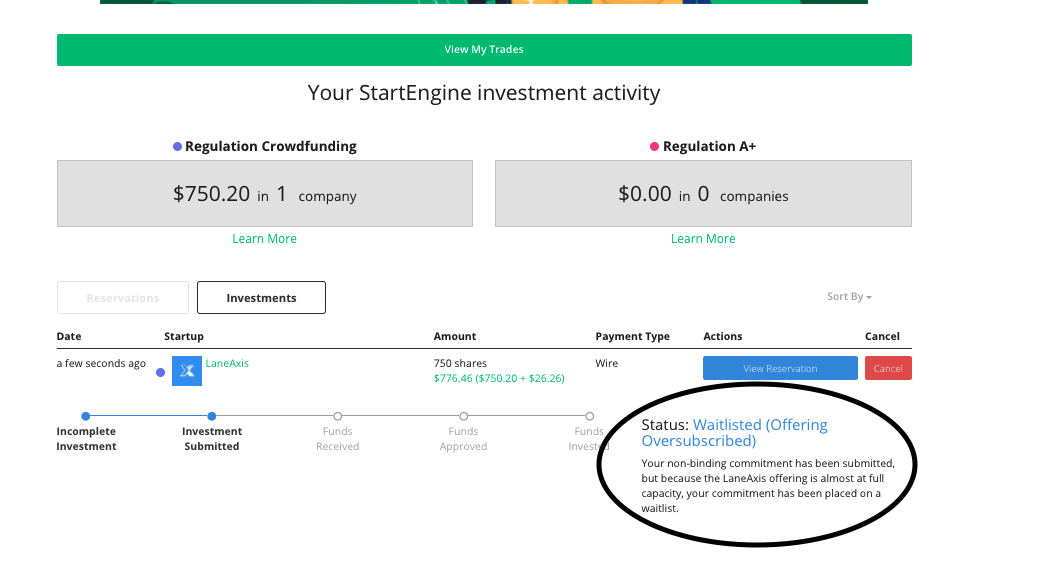The width and height of the screenshot is (1064, 581).
Task: Expand the Sort By dropdown
Action: tap(849, 297)
